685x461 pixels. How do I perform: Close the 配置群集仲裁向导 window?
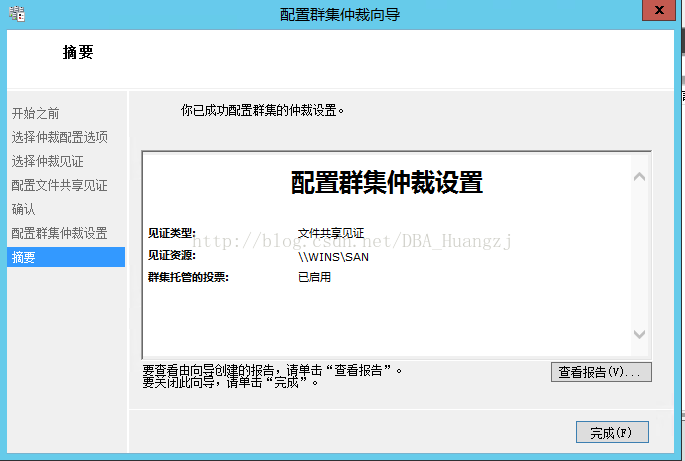(x=659, y=10)
